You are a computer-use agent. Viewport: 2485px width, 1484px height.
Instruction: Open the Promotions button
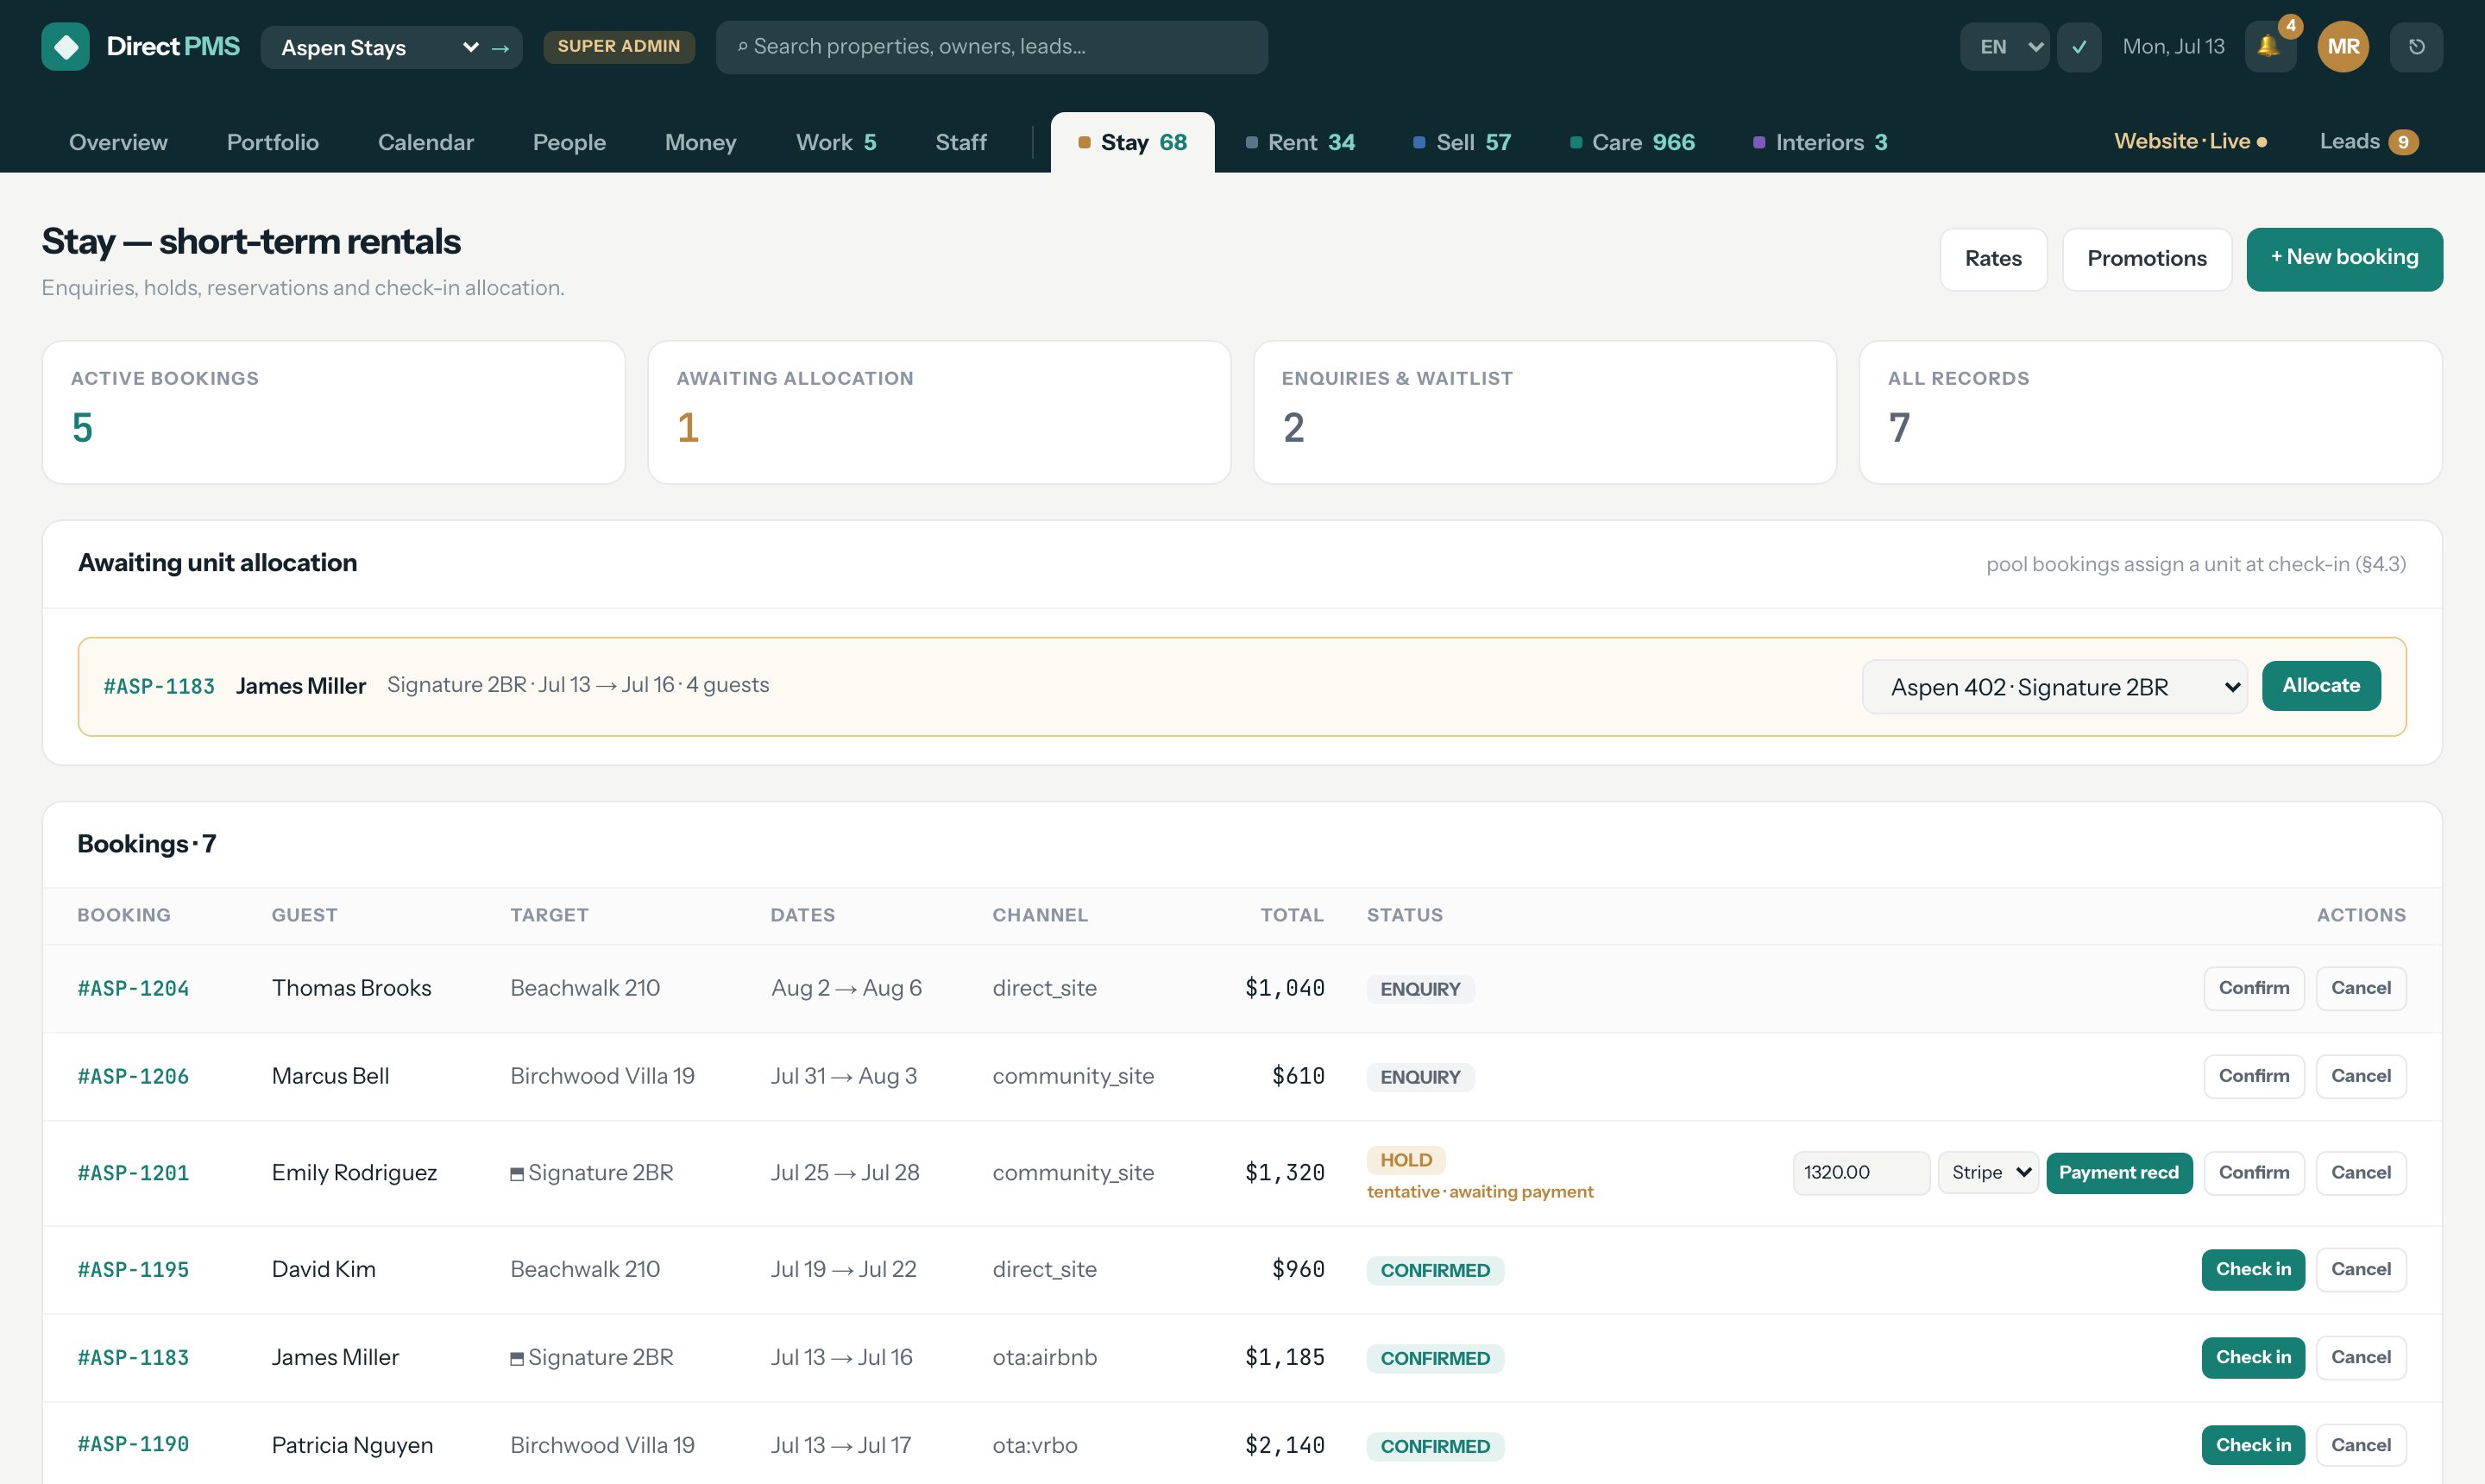[2146, 259]
